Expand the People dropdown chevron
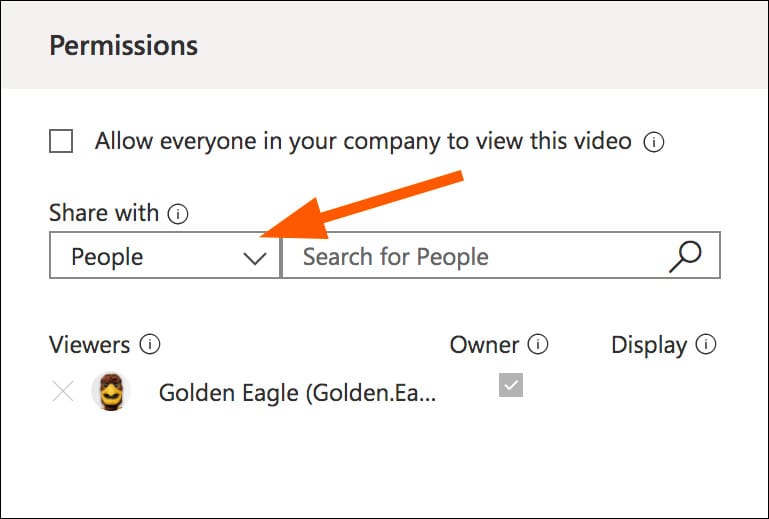Screen dimensions: 769x519 click(256, 258)
